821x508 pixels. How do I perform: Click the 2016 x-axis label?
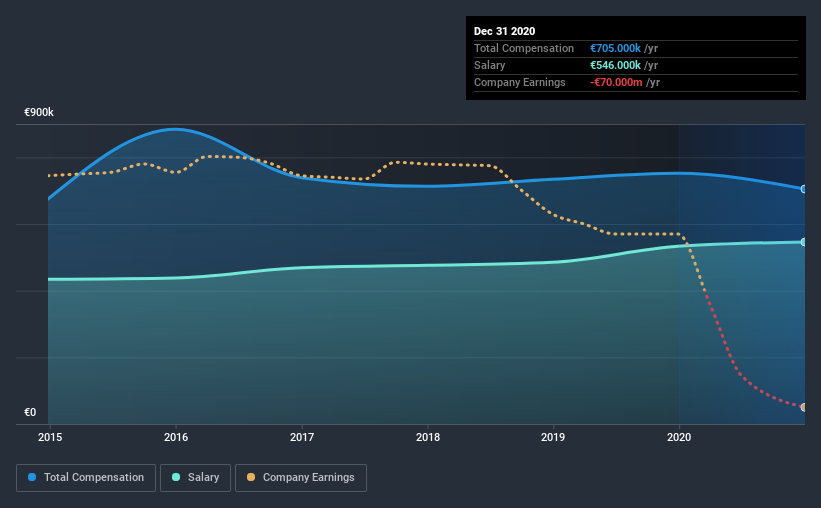176,437
